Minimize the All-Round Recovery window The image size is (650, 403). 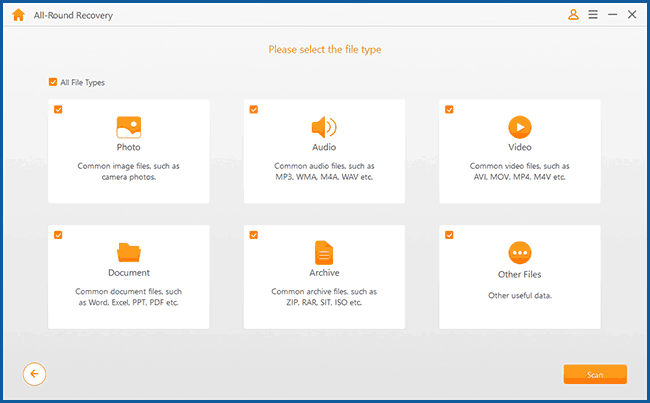click(x=613, y=15)
